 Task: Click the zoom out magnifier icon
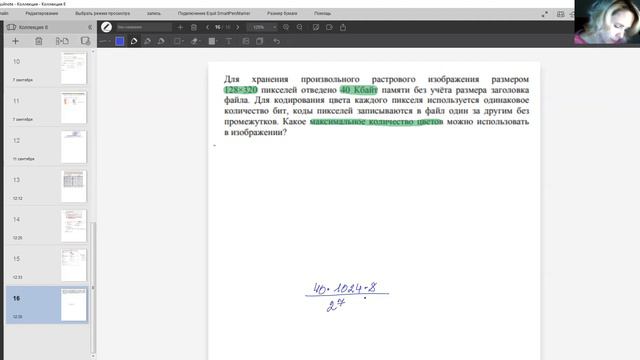tap(300, 27)
